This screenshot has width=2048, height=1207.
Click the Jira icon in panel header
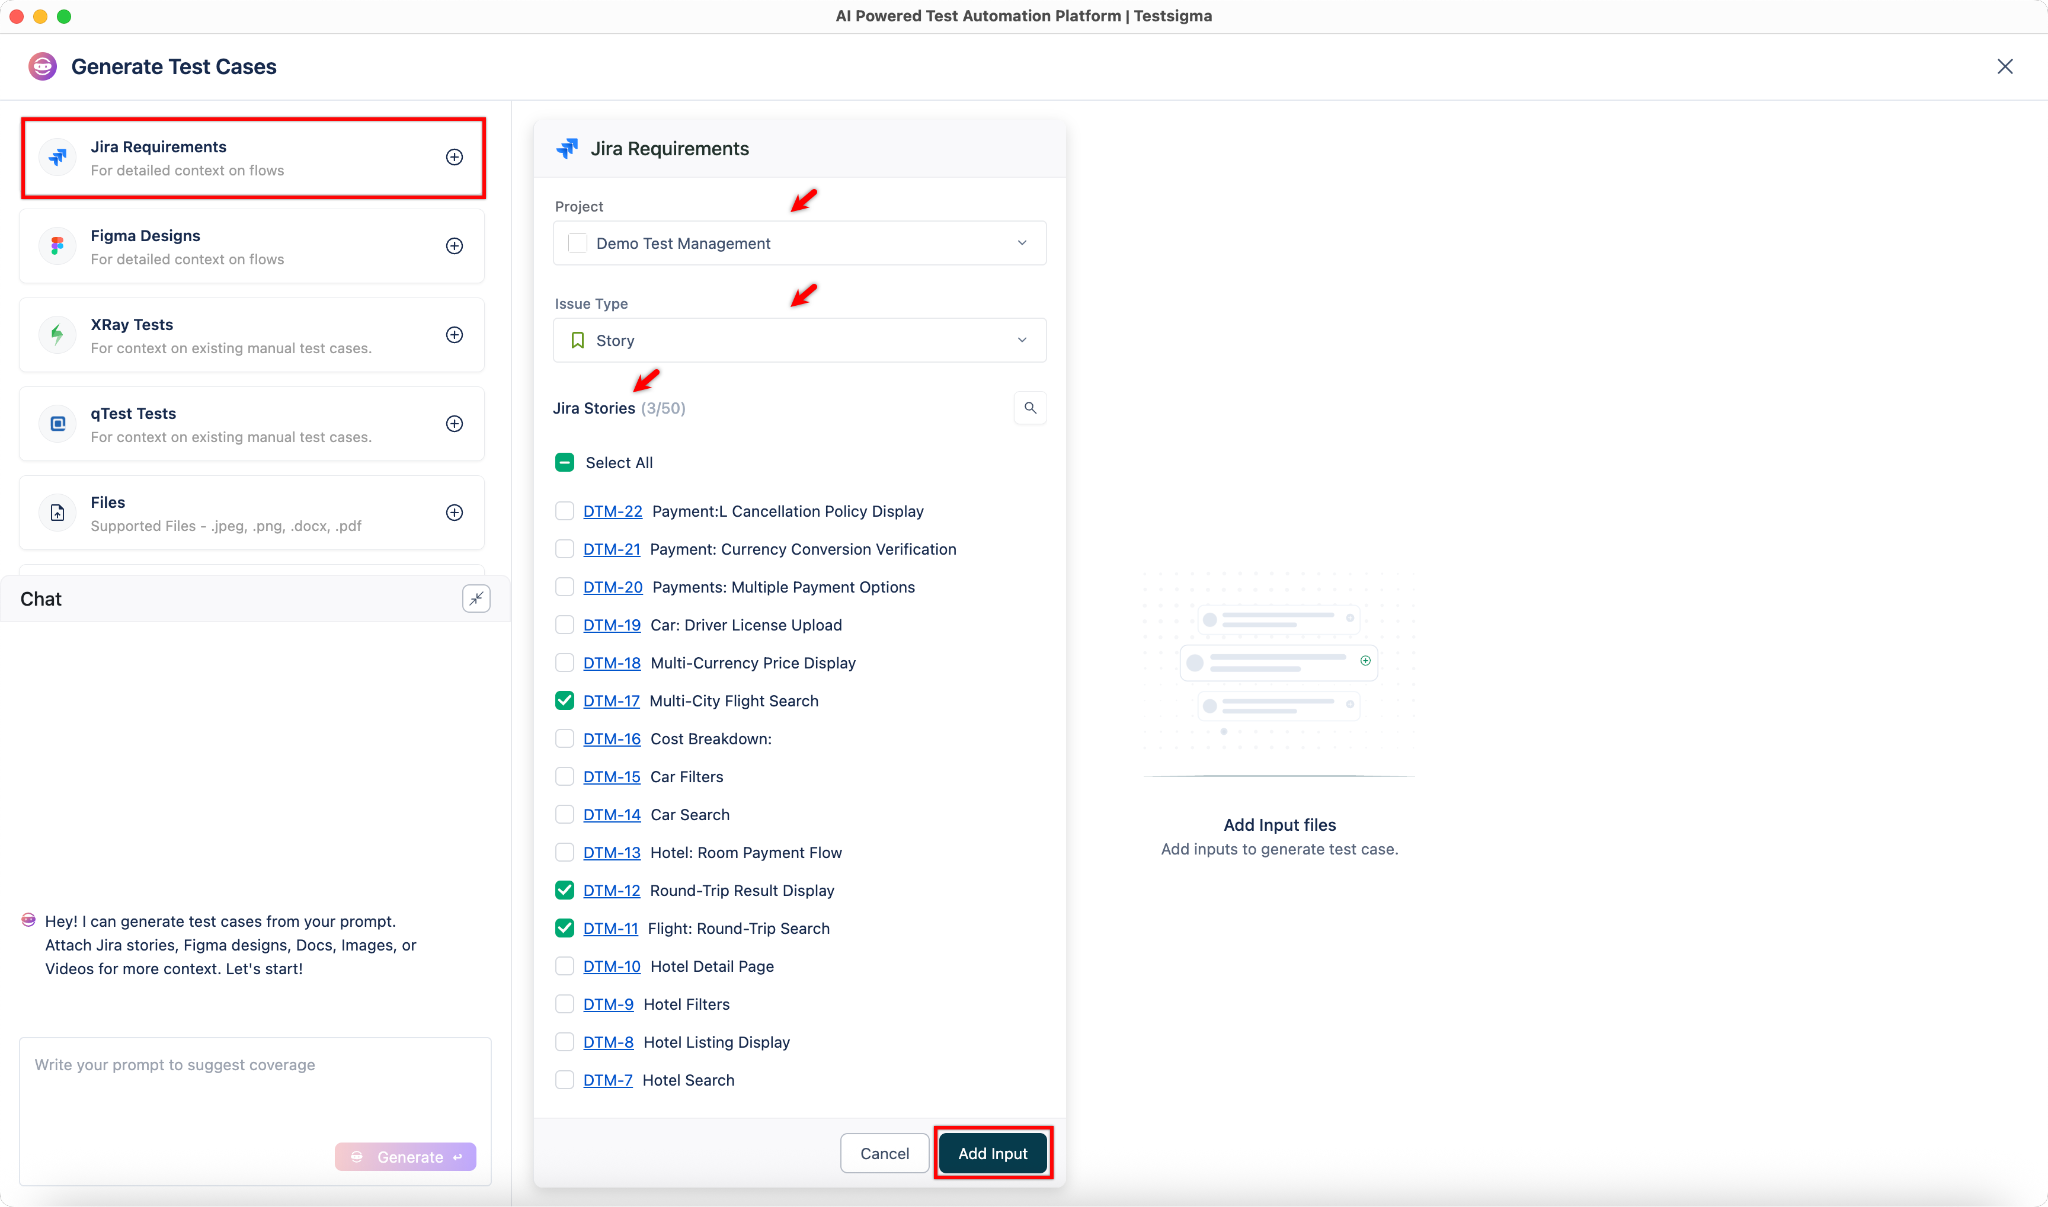567,149
